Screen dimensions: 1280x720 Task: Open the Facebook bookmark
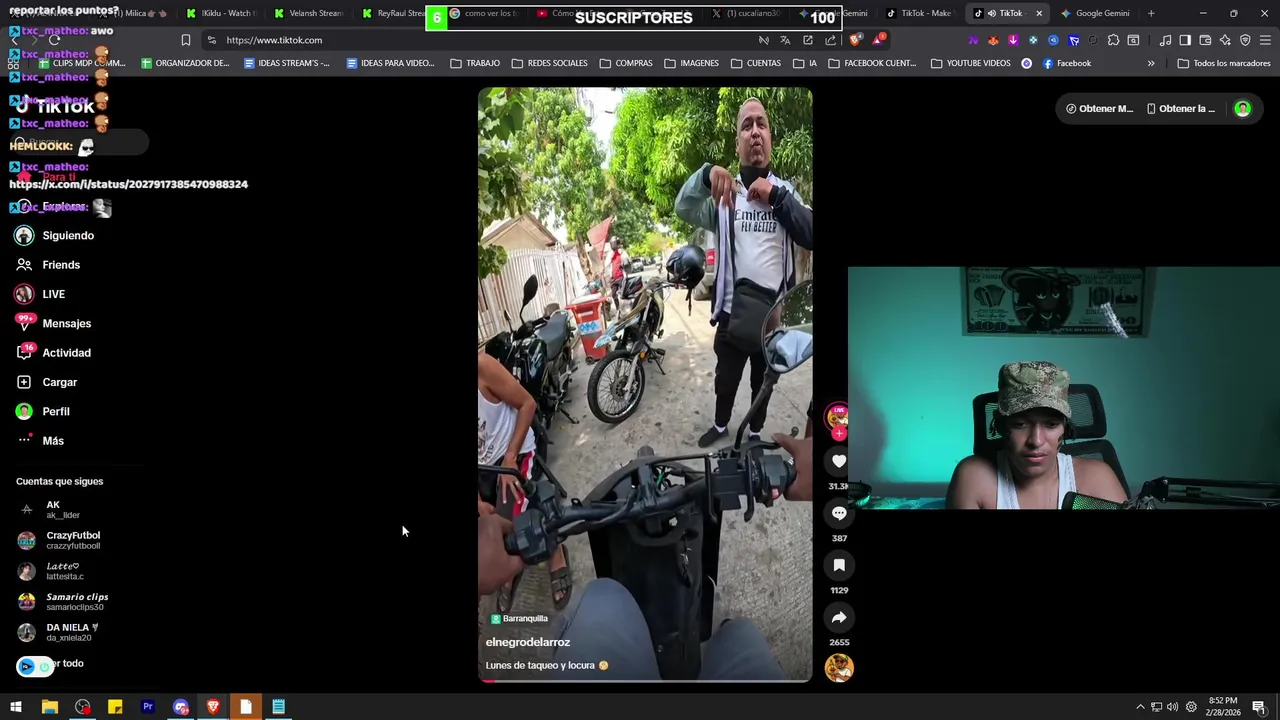click(x=1066, y=63)
